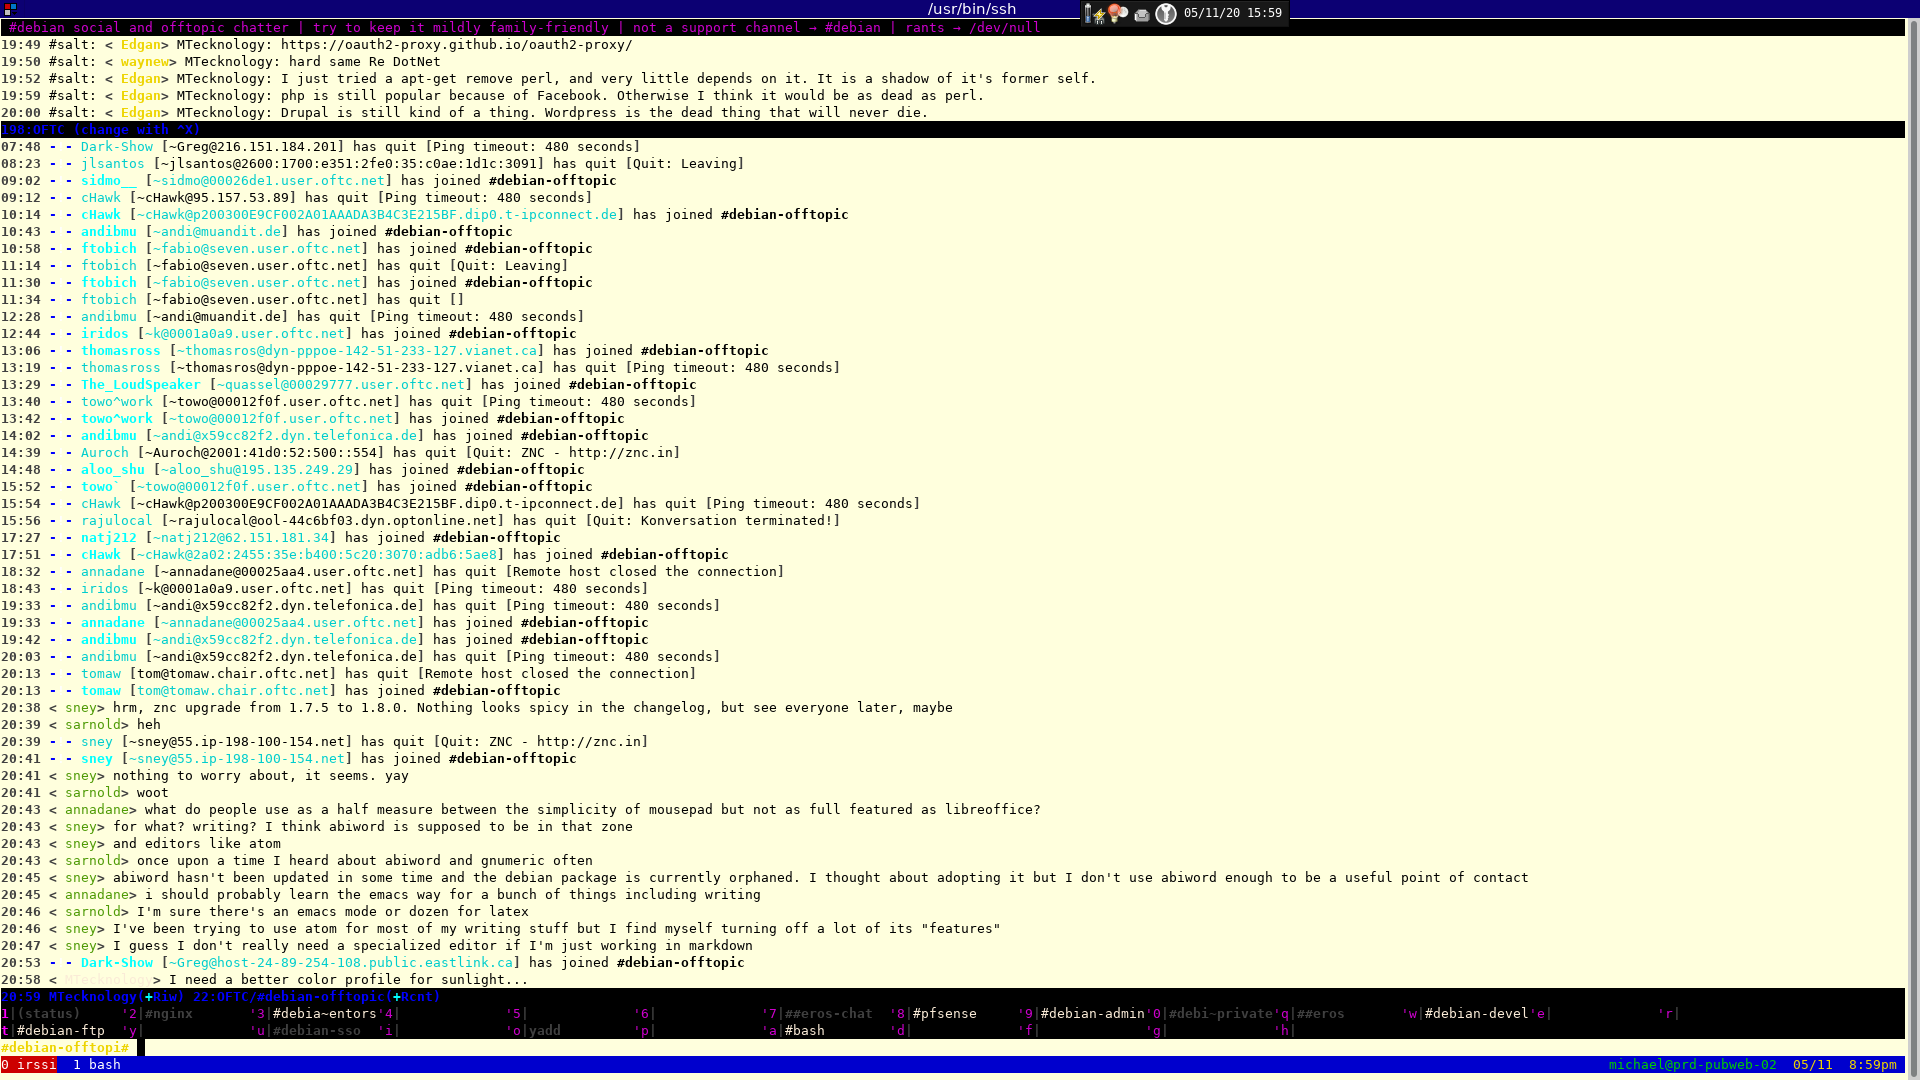Click host ~andi@muandit.de in the 10:43 join
Image resolution: width=1920 pixels, height=1080 pixels.
click(216, 232)
